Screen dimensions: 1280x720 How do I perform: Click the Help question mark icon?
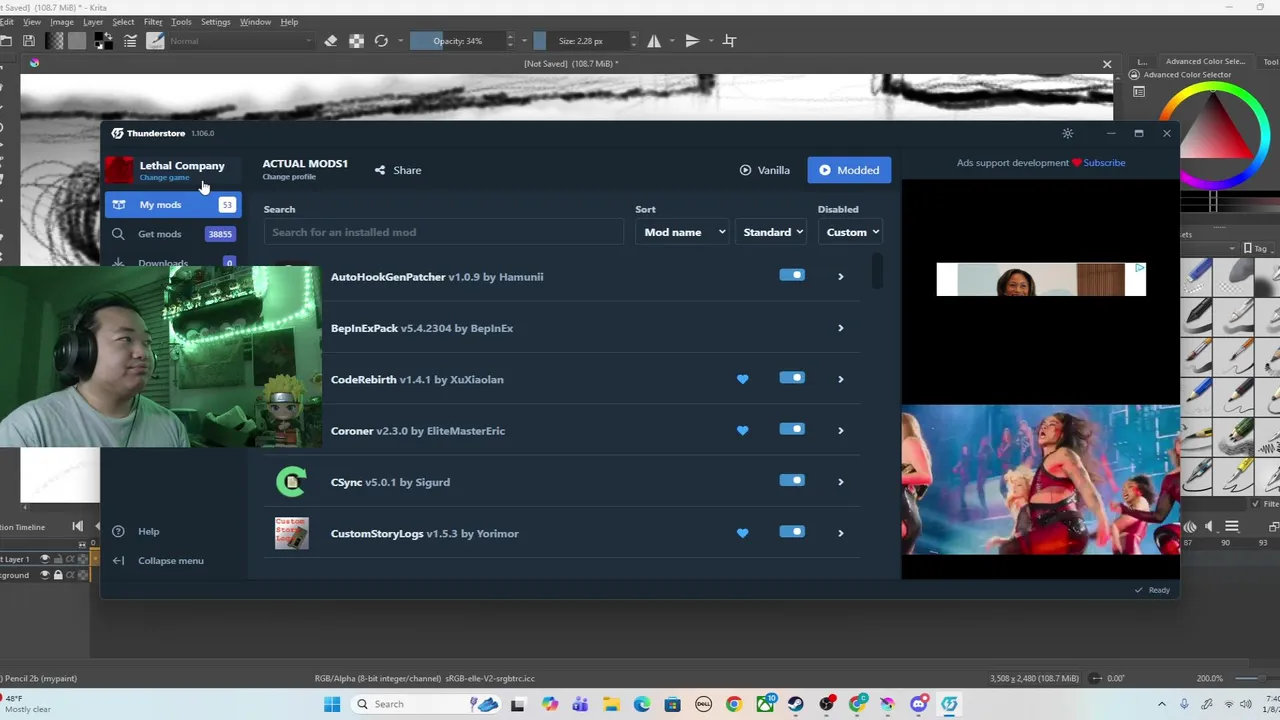118,531
